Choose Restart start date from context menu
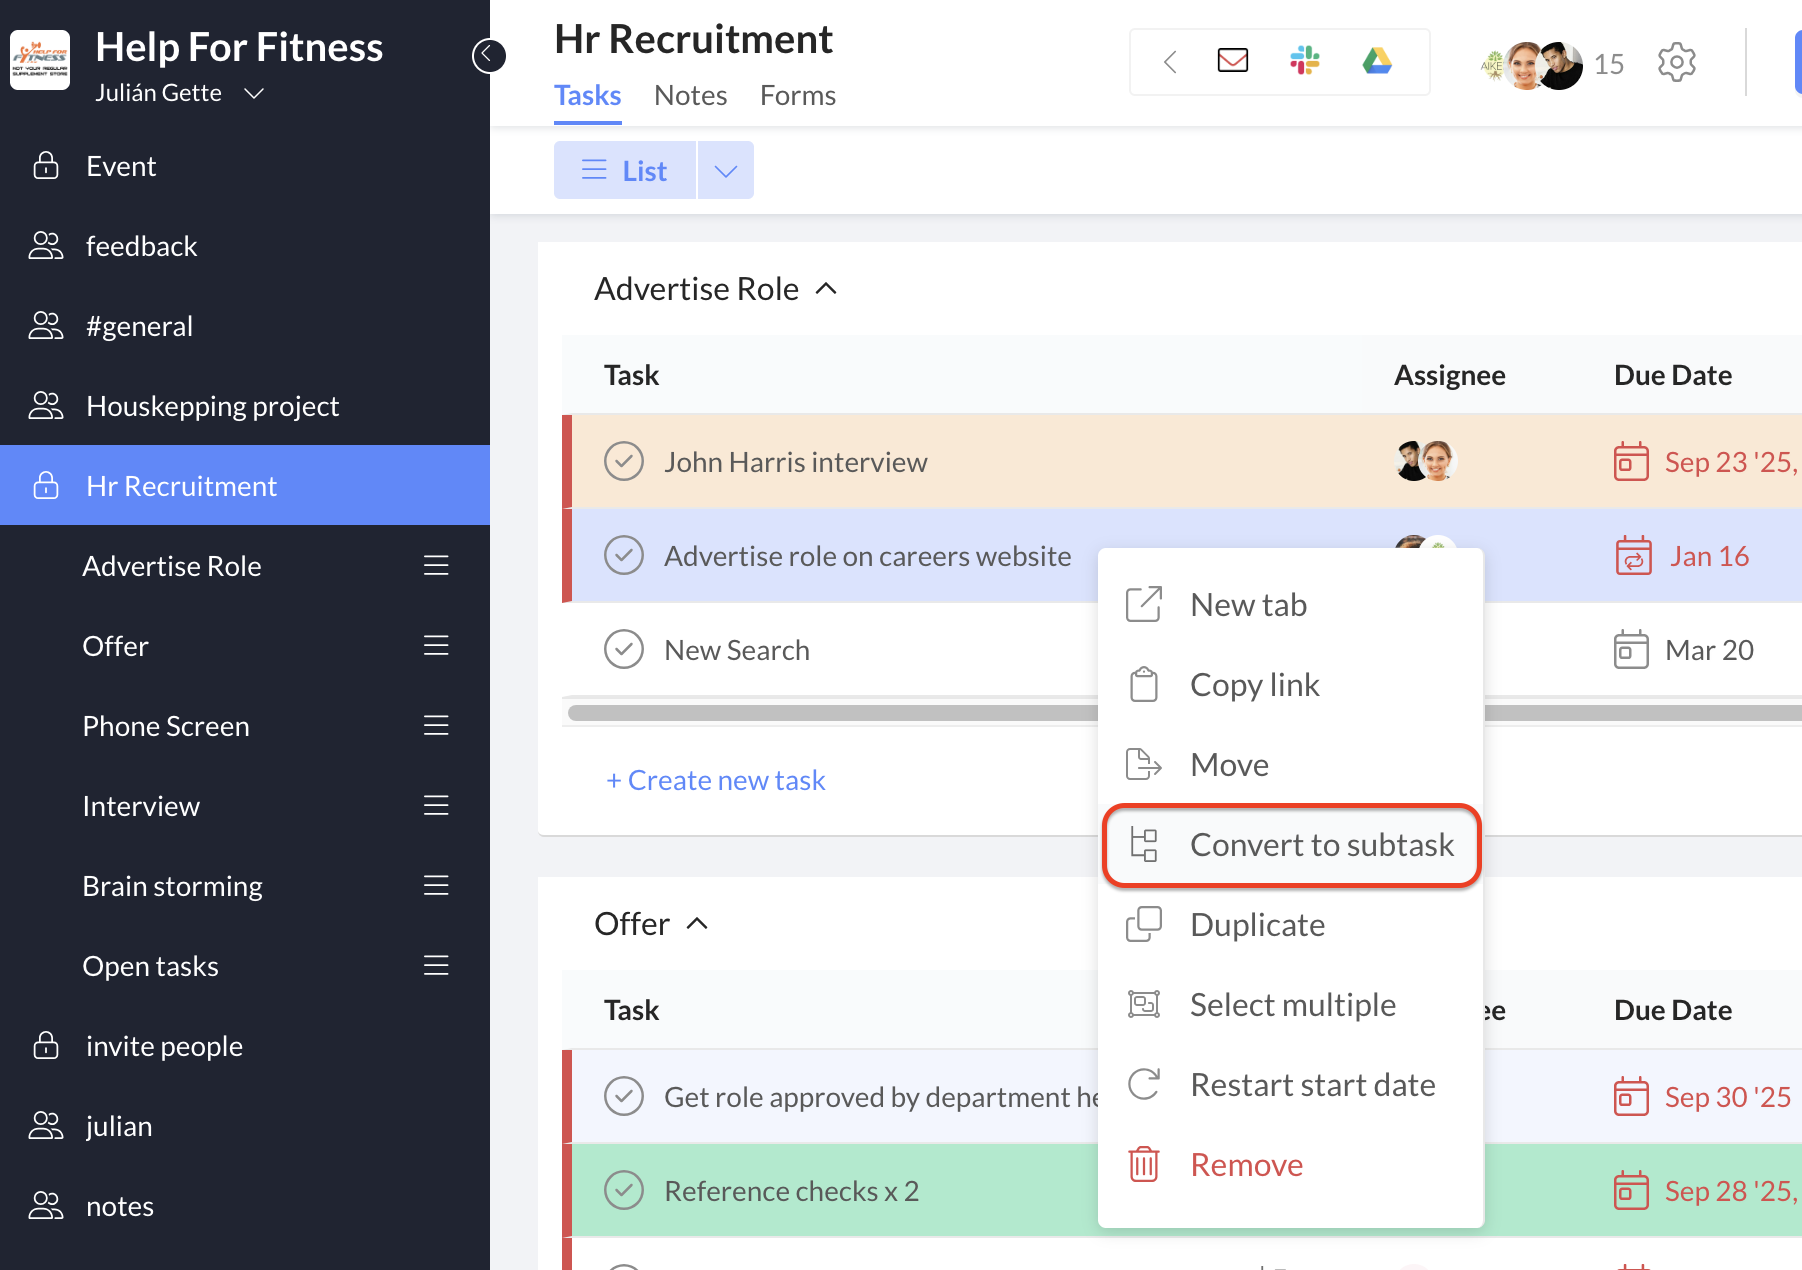The image size is (1802, 1270). coord(1290,1085)
